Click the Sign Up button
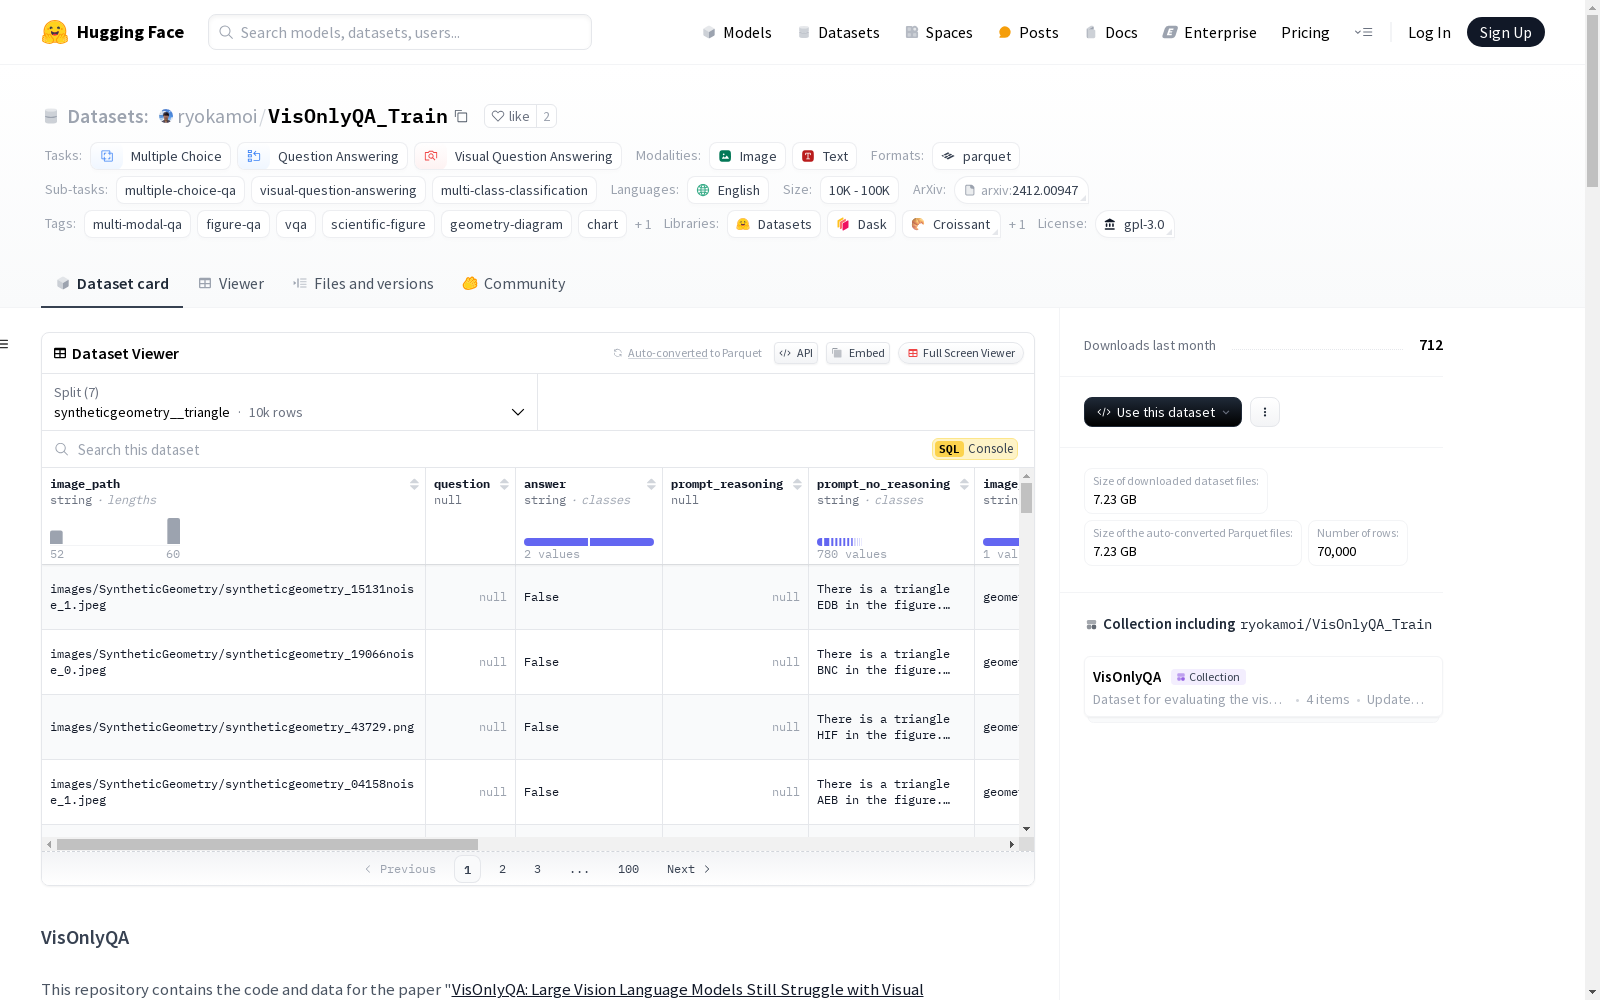The image size is (1600, 1000). (x=1505, y=32)
